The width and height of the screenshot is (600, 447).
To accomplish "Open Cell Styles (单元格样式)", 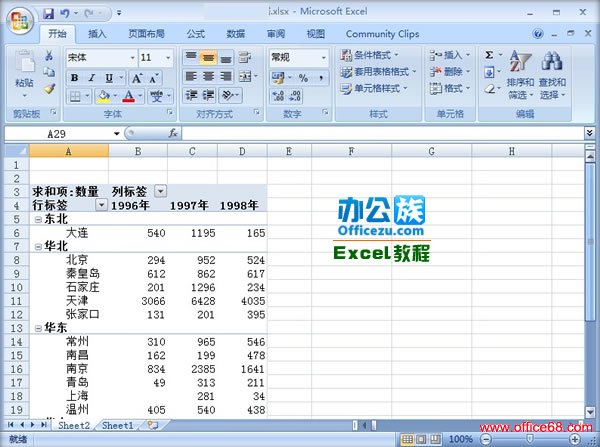I will point(374,89).
